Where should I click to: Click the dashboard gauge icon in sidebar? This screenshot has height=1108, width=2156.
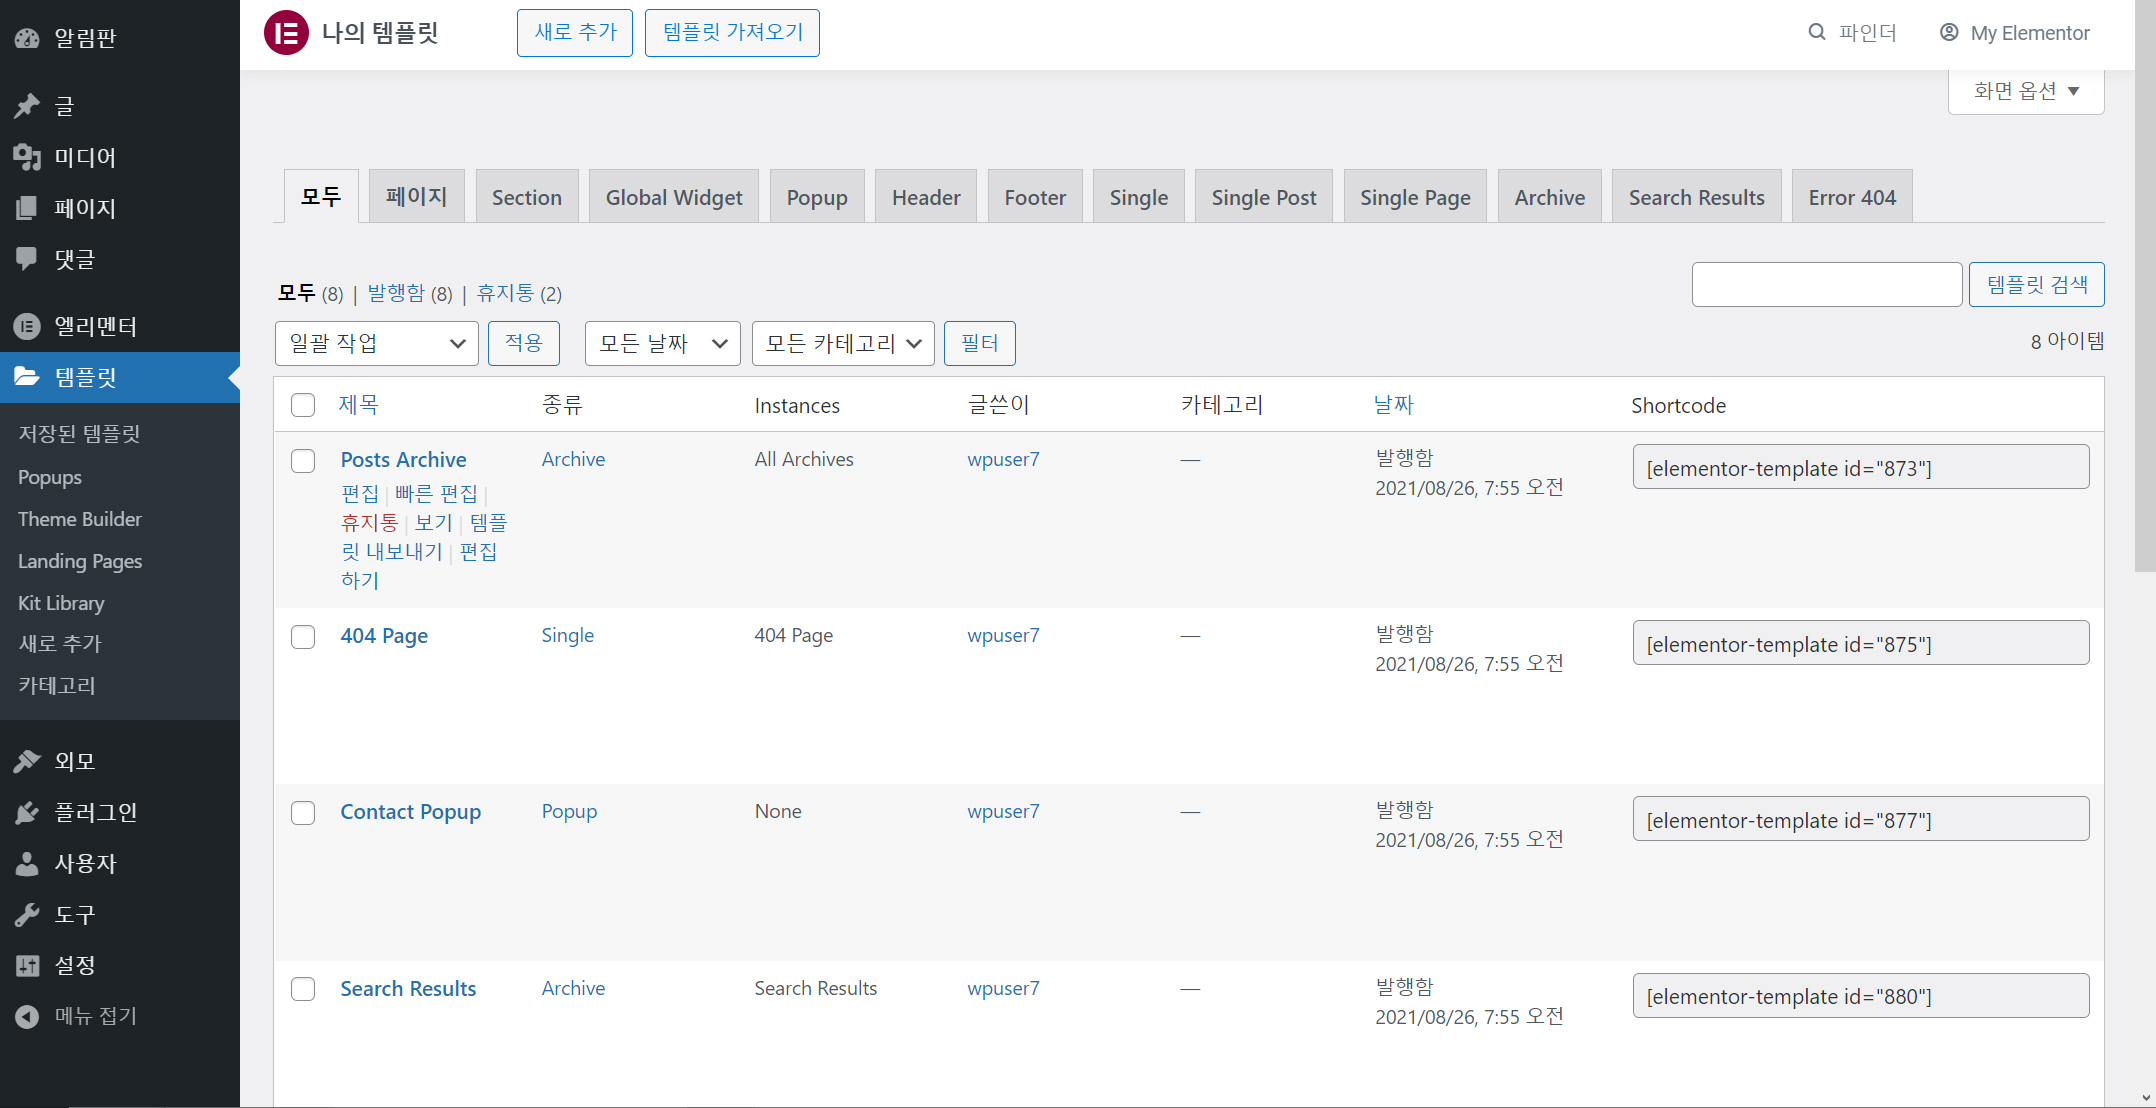pos(27,38)
